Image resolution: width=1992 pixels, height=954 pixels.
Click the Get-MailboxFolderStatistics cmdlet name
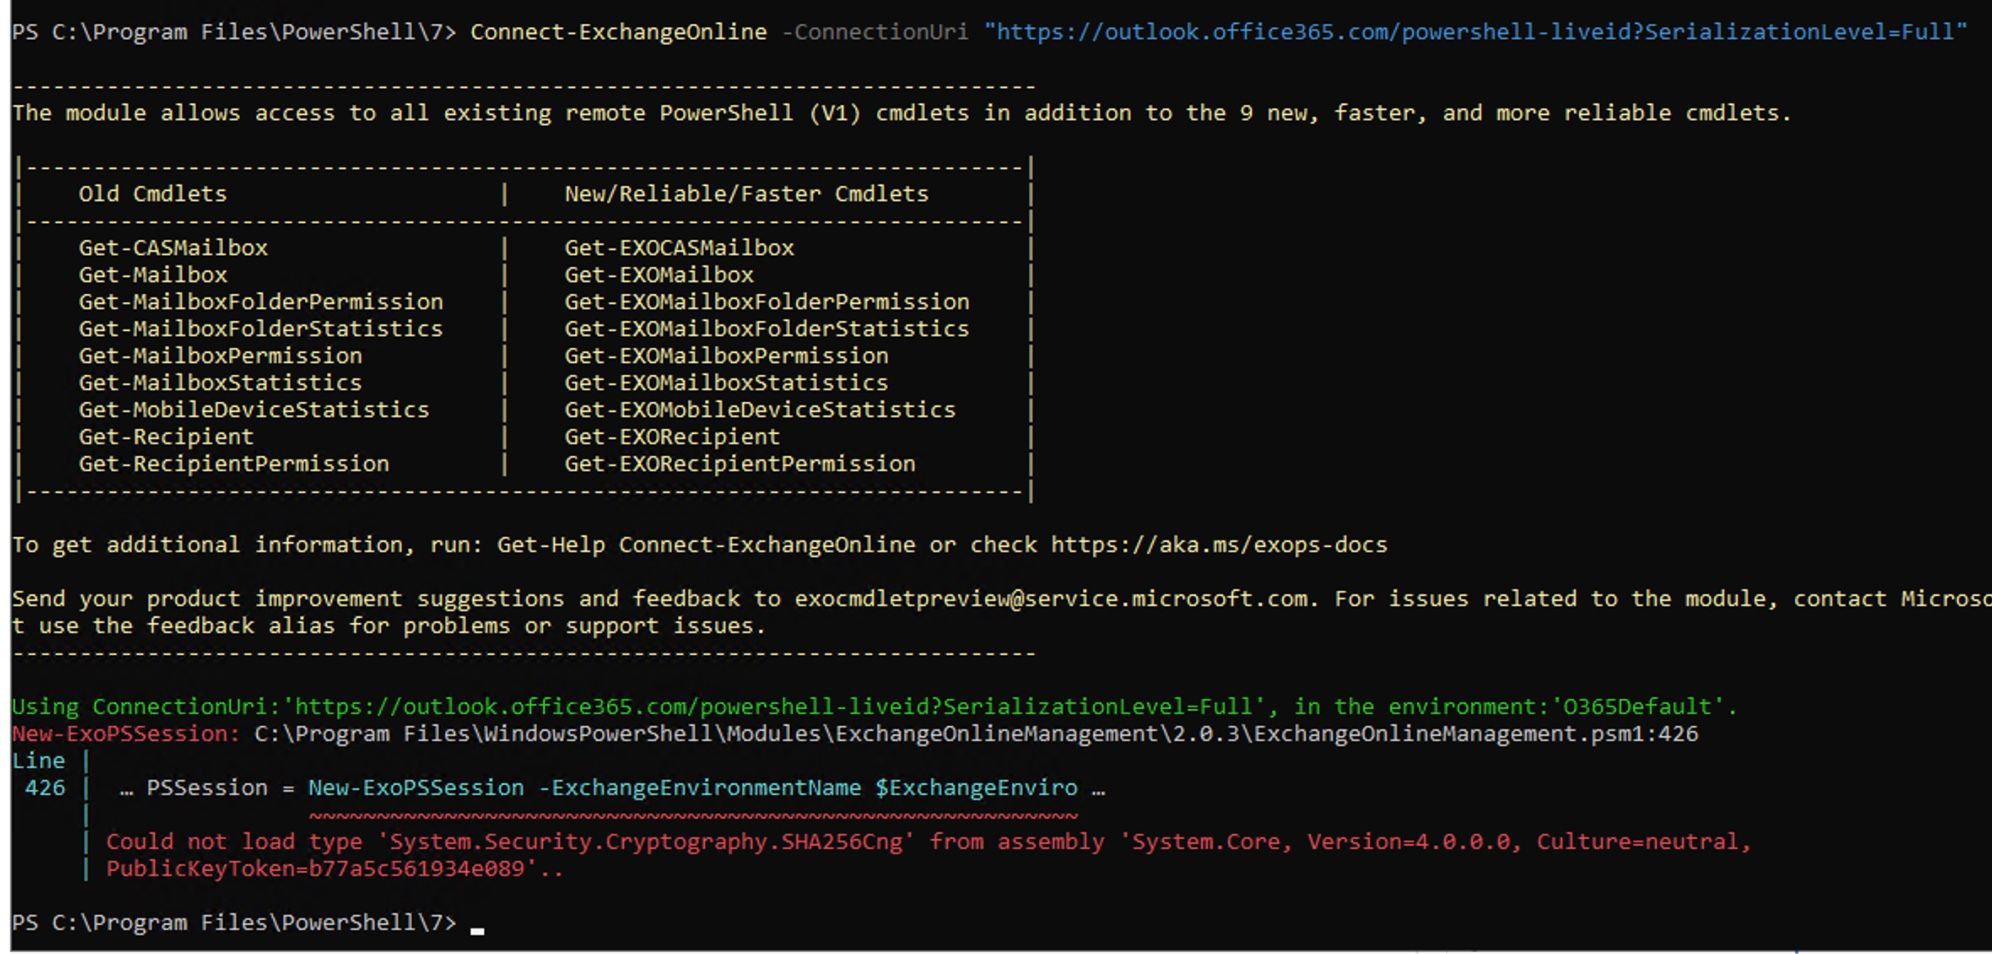coord(262,328)
